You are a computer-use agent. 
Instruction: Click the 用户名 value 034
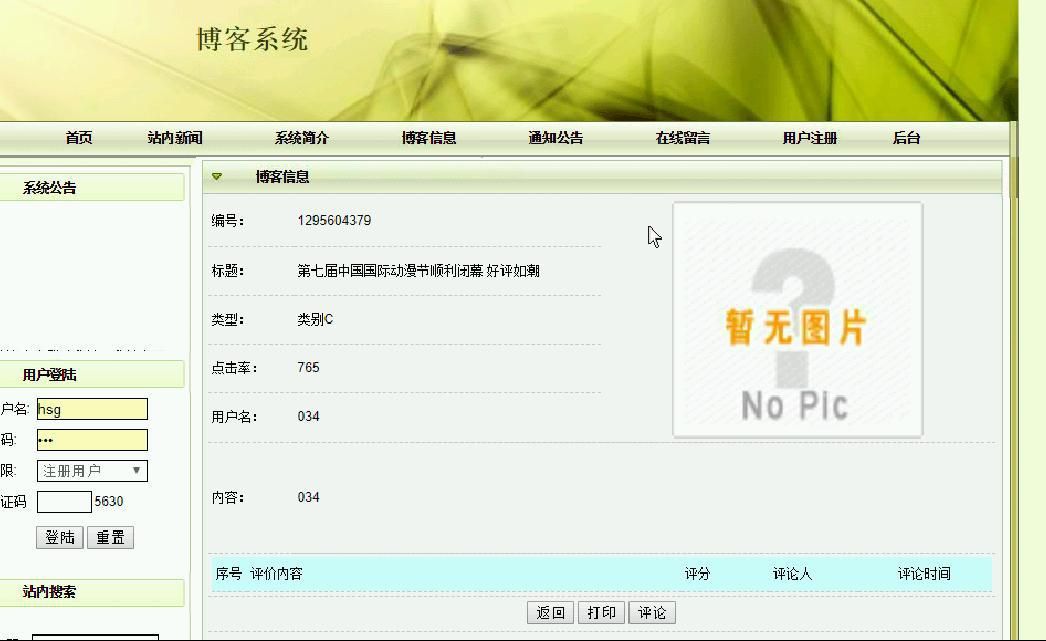[308, 417]
